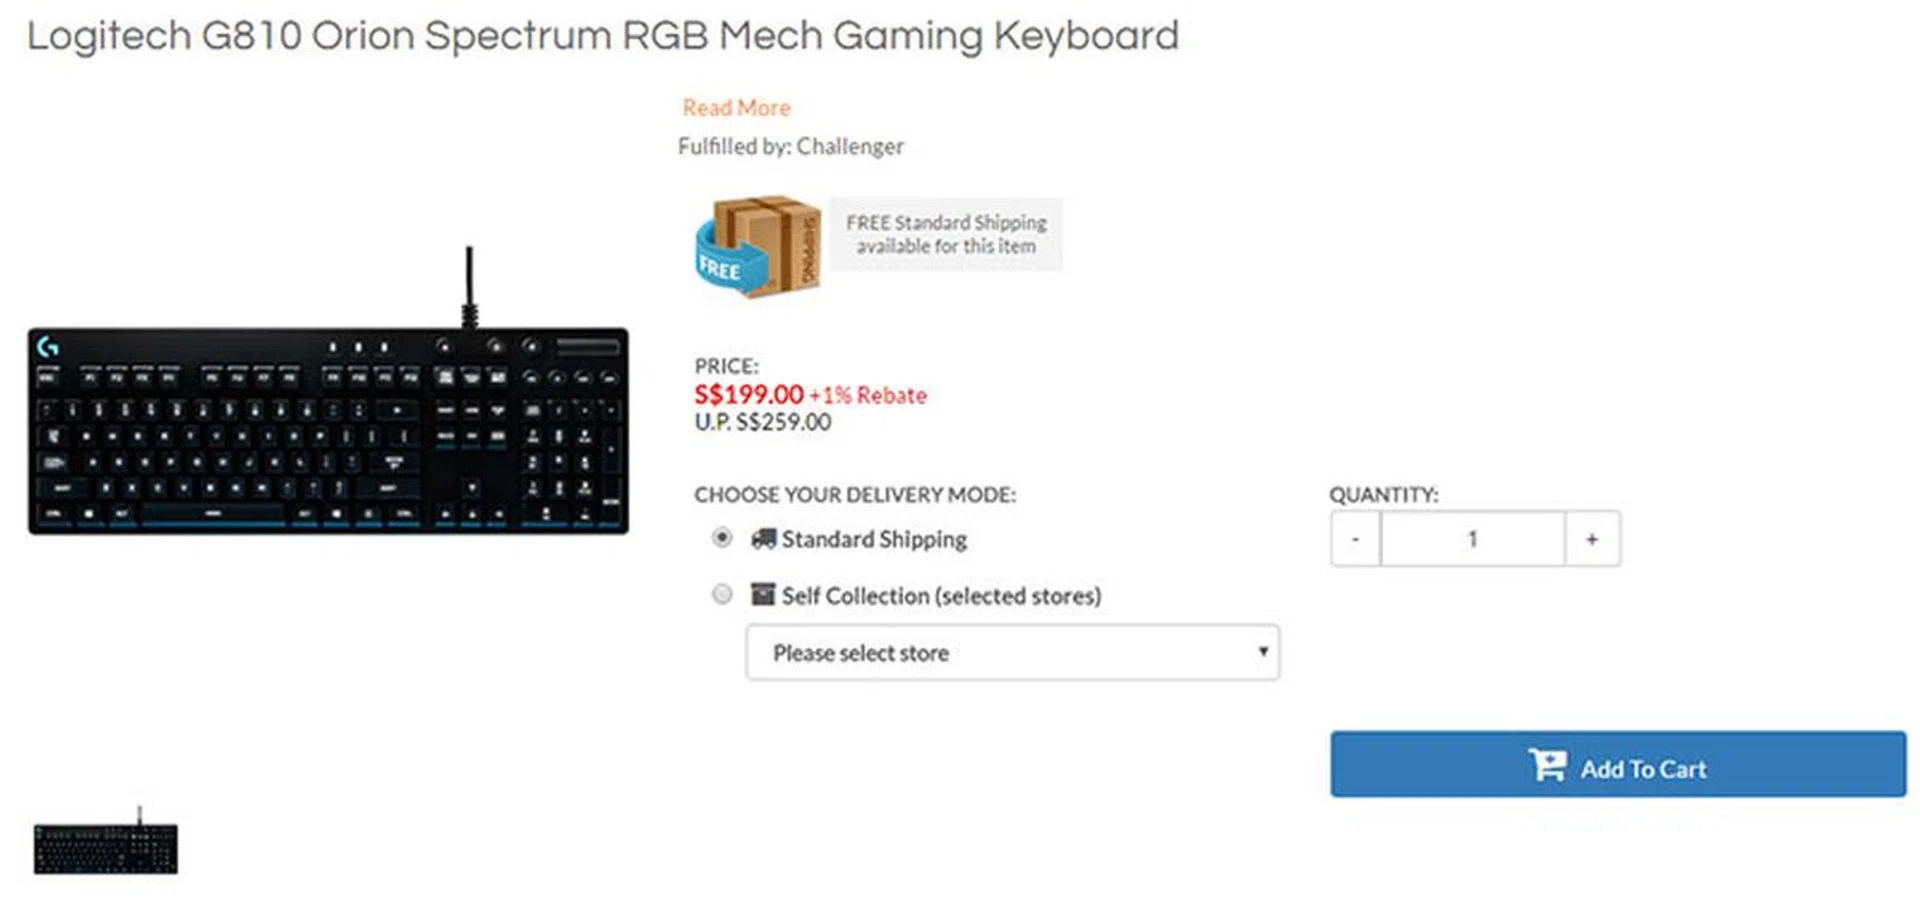Viewport: 1920px width, 902px height.
Task: Decrease quantity with the minus button
Action: (x=1355, y=539)
